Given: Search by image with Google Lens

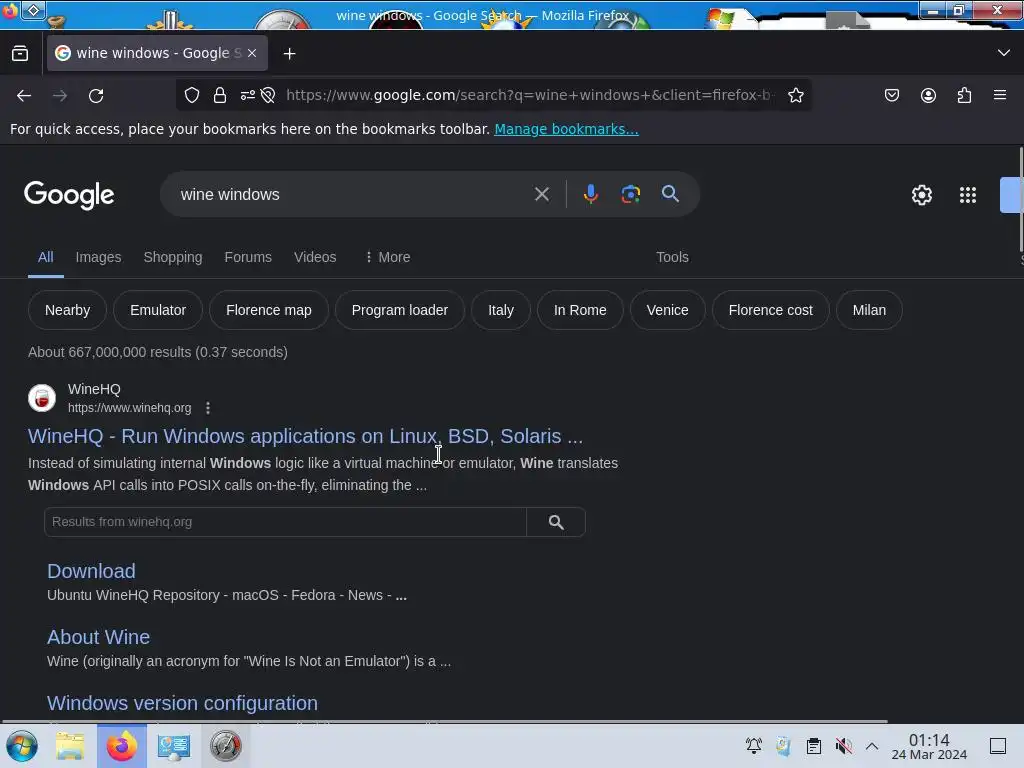Looking at the screenshot, I should 630,194.
